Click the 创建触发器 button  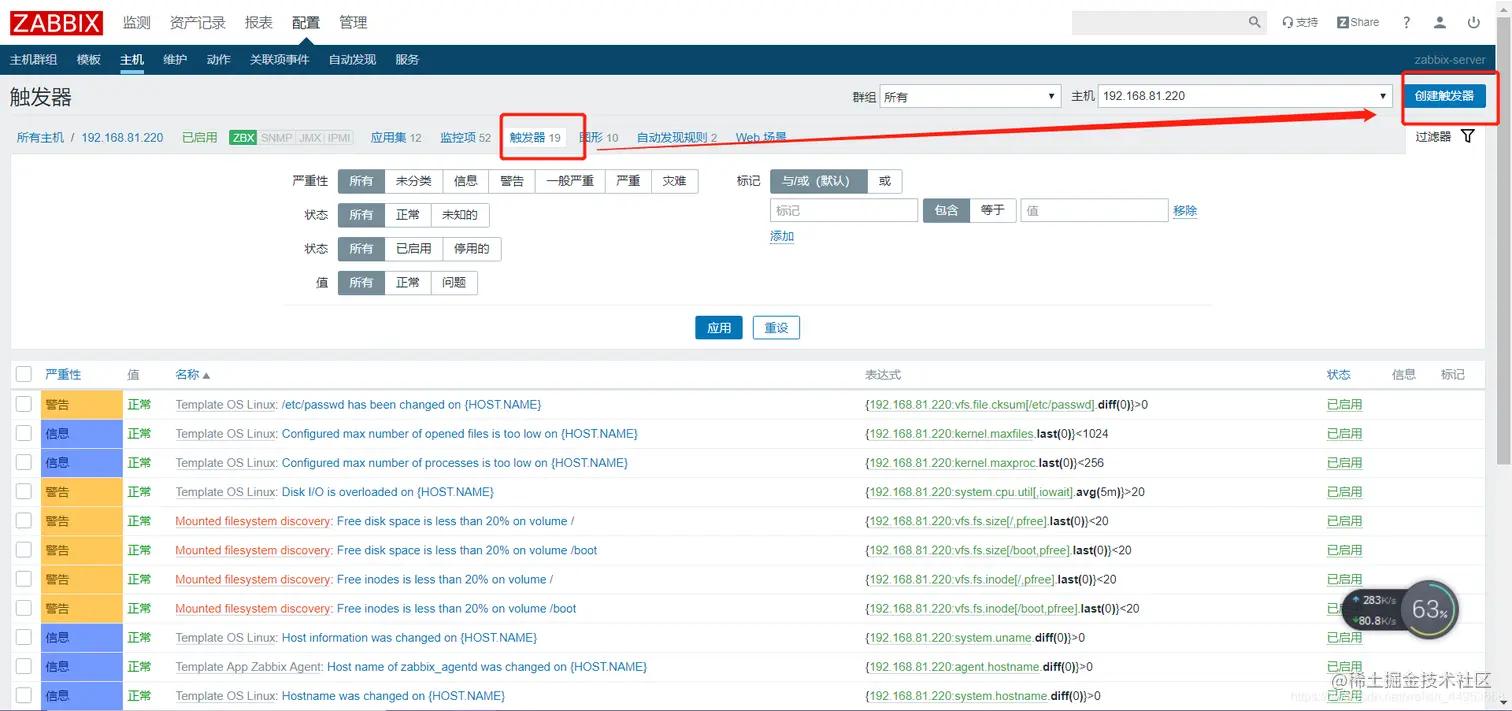click(x=1444, y=96)
